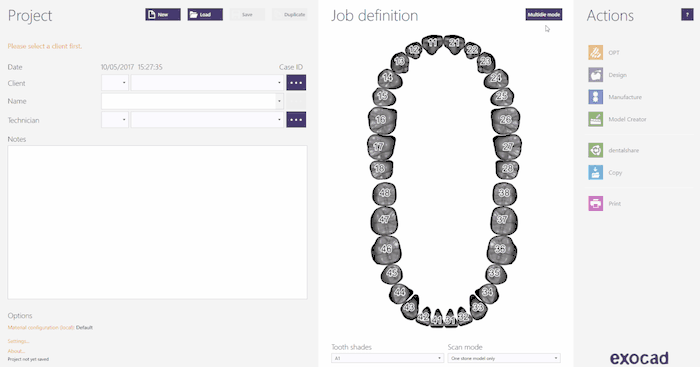Select tooth 16 in the dental chart

click(x=382, y=120)
